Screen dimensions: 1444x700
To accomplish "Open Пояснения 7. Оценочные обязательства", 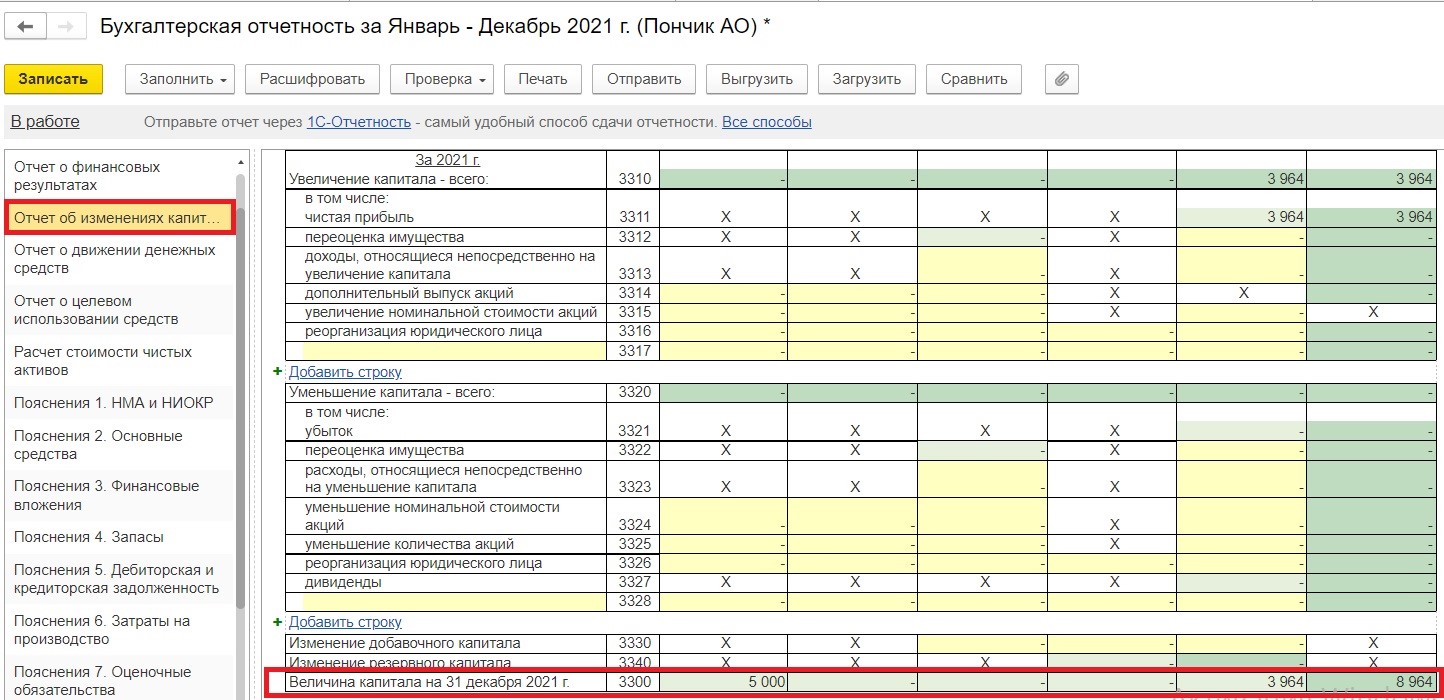I will click(120, 680).
